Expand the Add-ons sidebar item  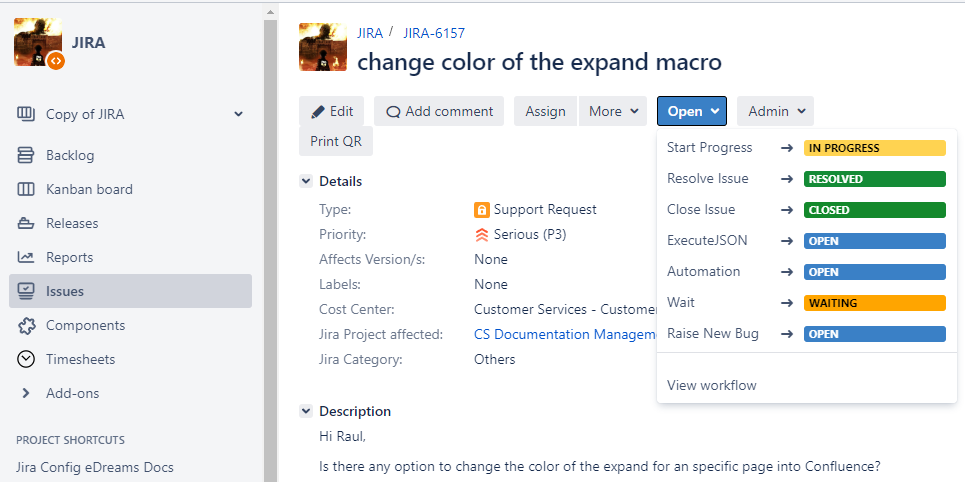click(27, 393)
